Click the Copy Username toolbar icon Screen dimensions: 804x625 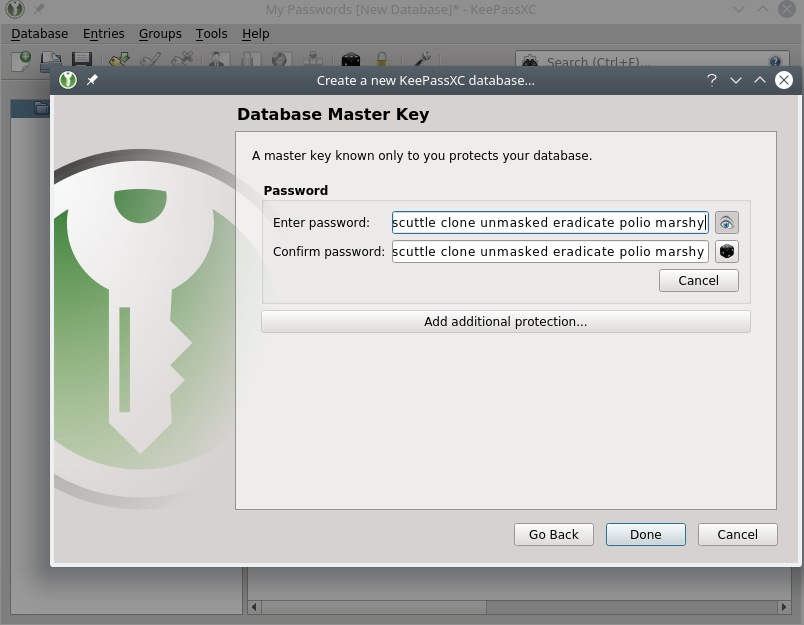point(219,61)
